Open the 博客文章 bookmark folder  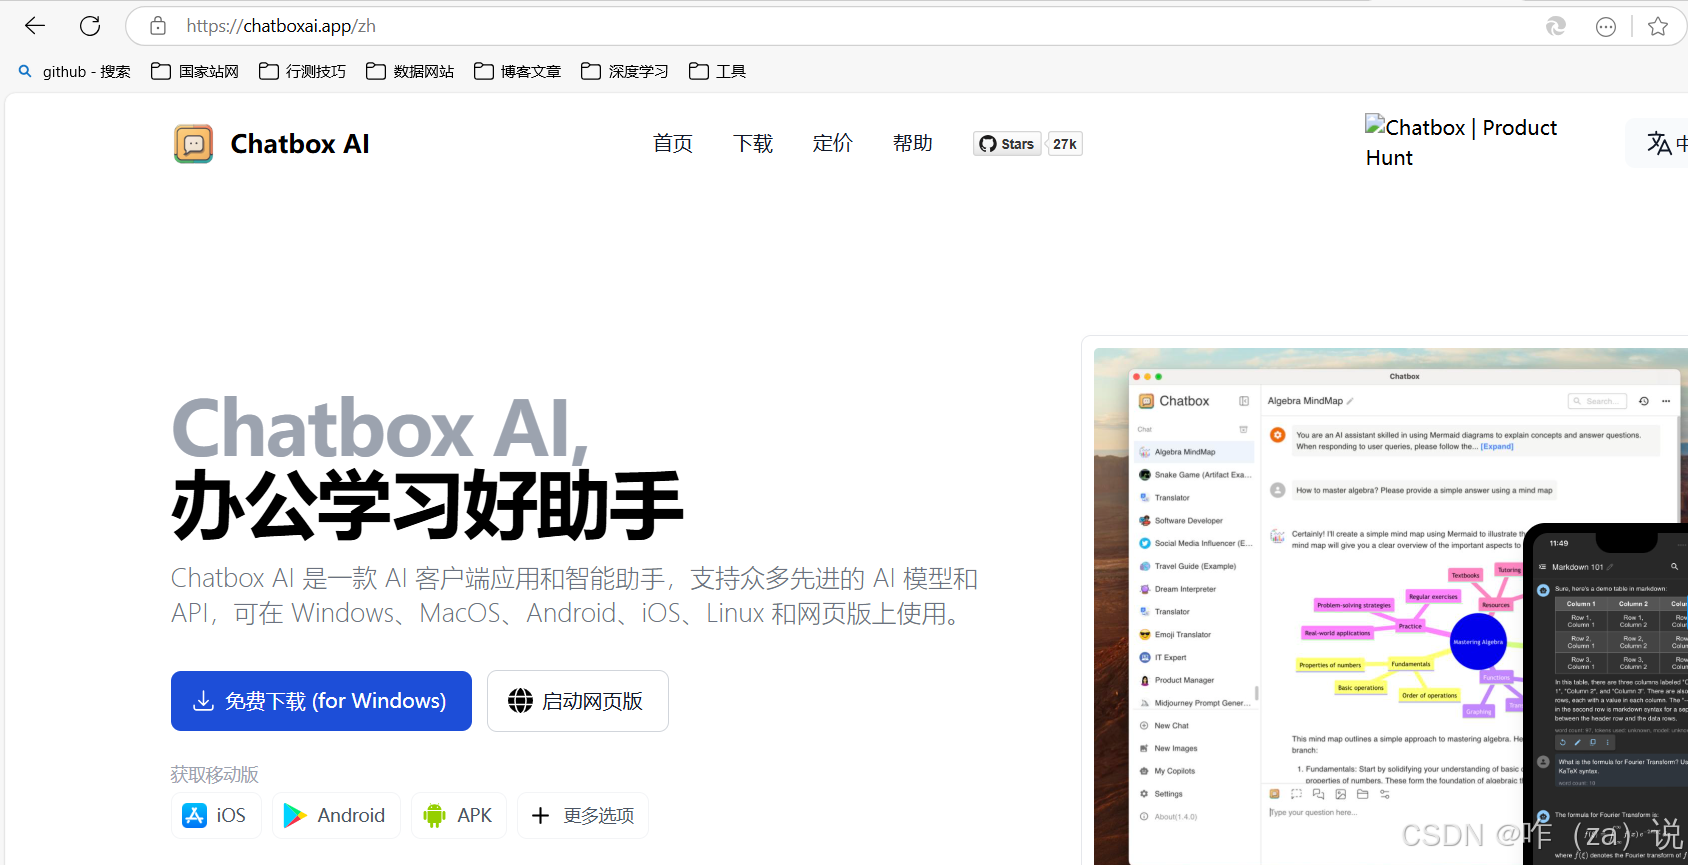pos(517,71)
